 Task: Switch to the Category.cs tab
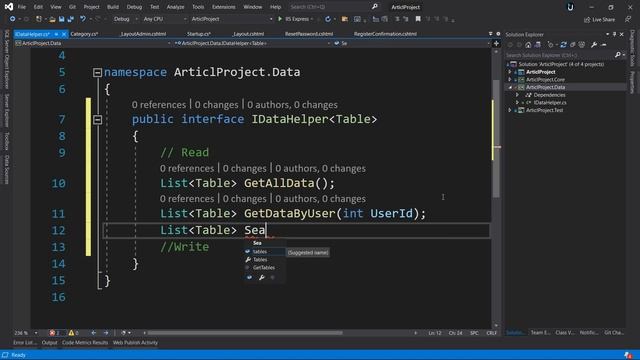(x=84, y=34)
